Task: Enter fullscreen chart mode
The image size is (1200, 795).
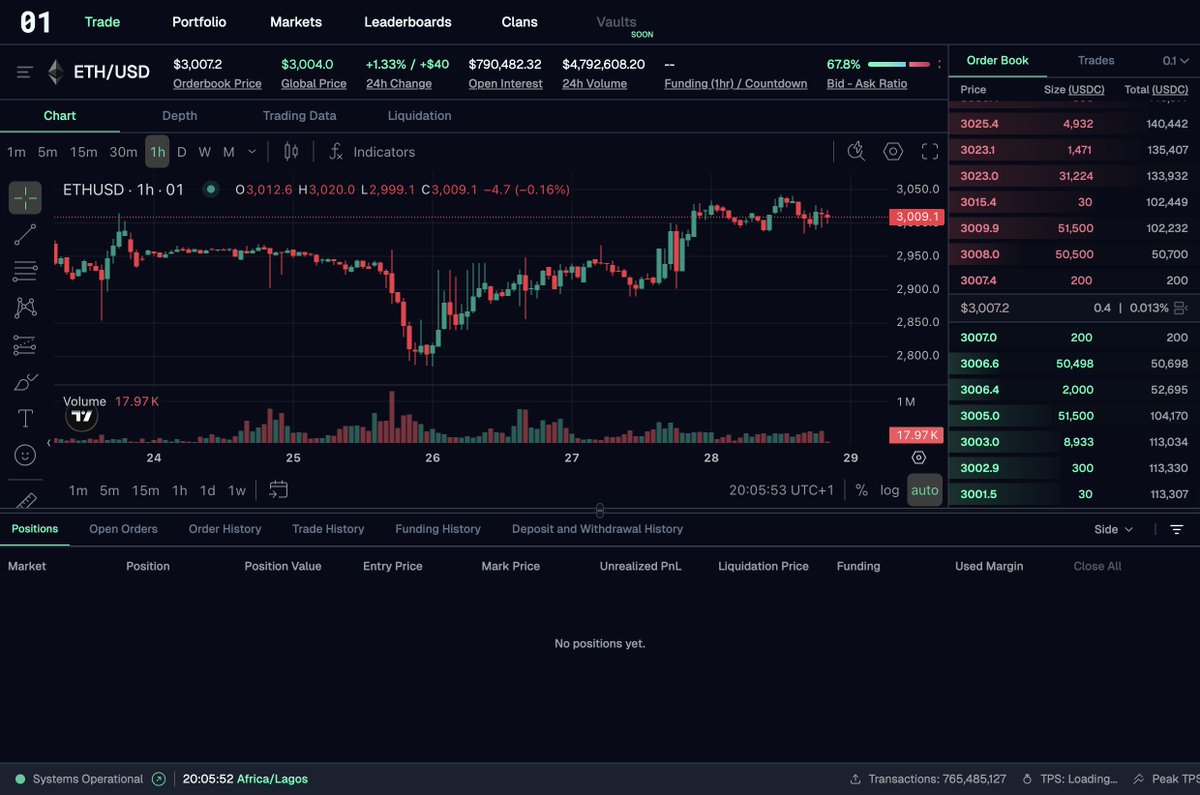Action: (x=930, y=152)
